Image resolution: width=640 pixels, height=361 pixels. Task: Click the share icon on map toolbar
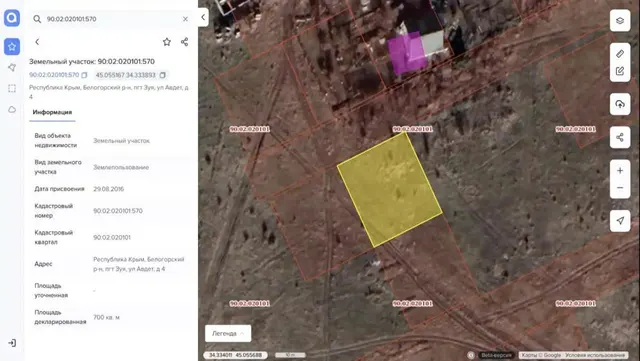click(620, 137)
